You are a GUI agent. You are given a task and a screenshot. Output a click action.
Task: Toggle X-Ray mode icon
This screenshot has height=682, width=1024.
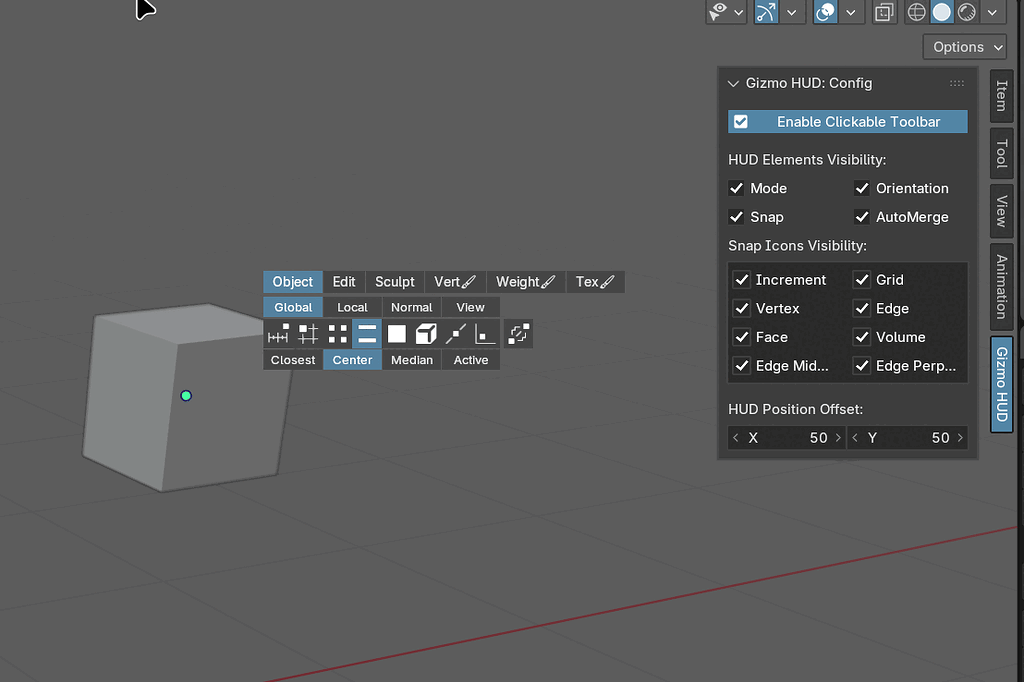pyautogui.click(x=884, y=12)
